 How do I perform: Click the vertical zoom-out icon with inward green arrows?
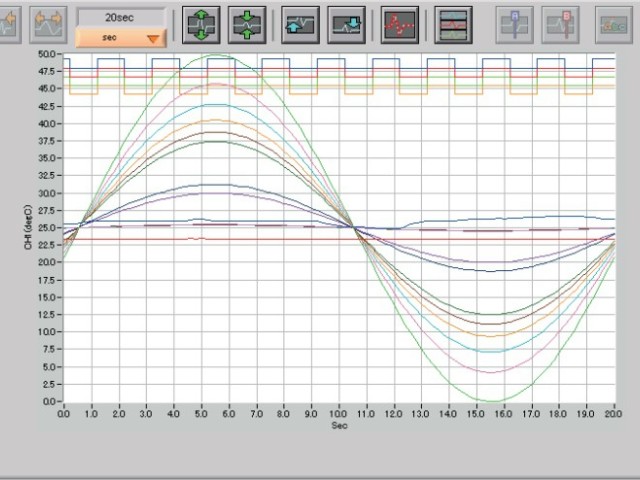pyautogui.click(x=245, y=24)
